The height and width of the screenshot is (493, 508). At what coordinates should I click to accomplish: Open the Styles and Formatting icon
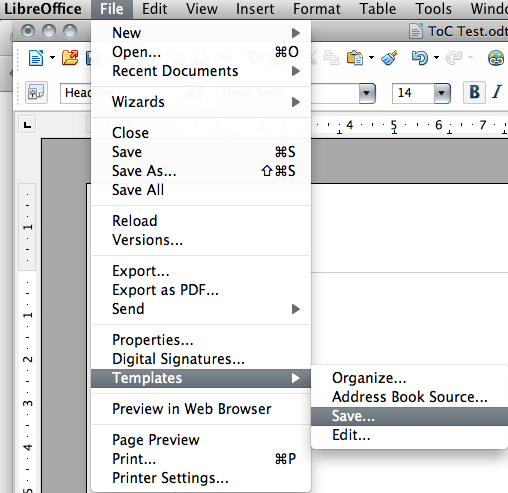(x=36, y=92)
